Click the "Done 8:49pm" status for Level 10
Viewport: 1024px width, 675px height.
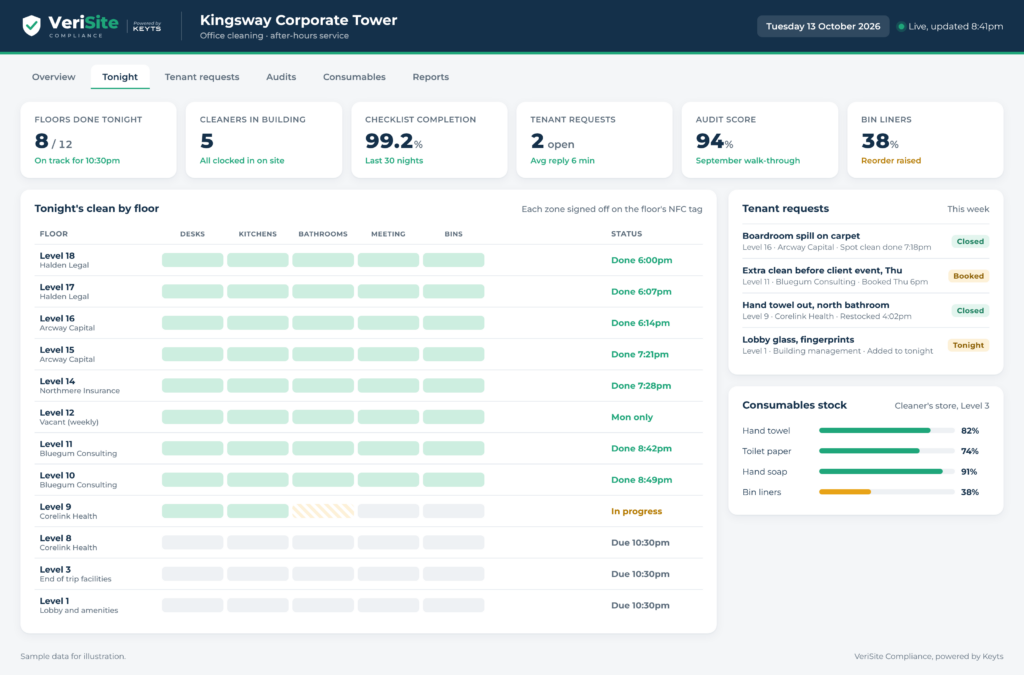coord(641,480)
